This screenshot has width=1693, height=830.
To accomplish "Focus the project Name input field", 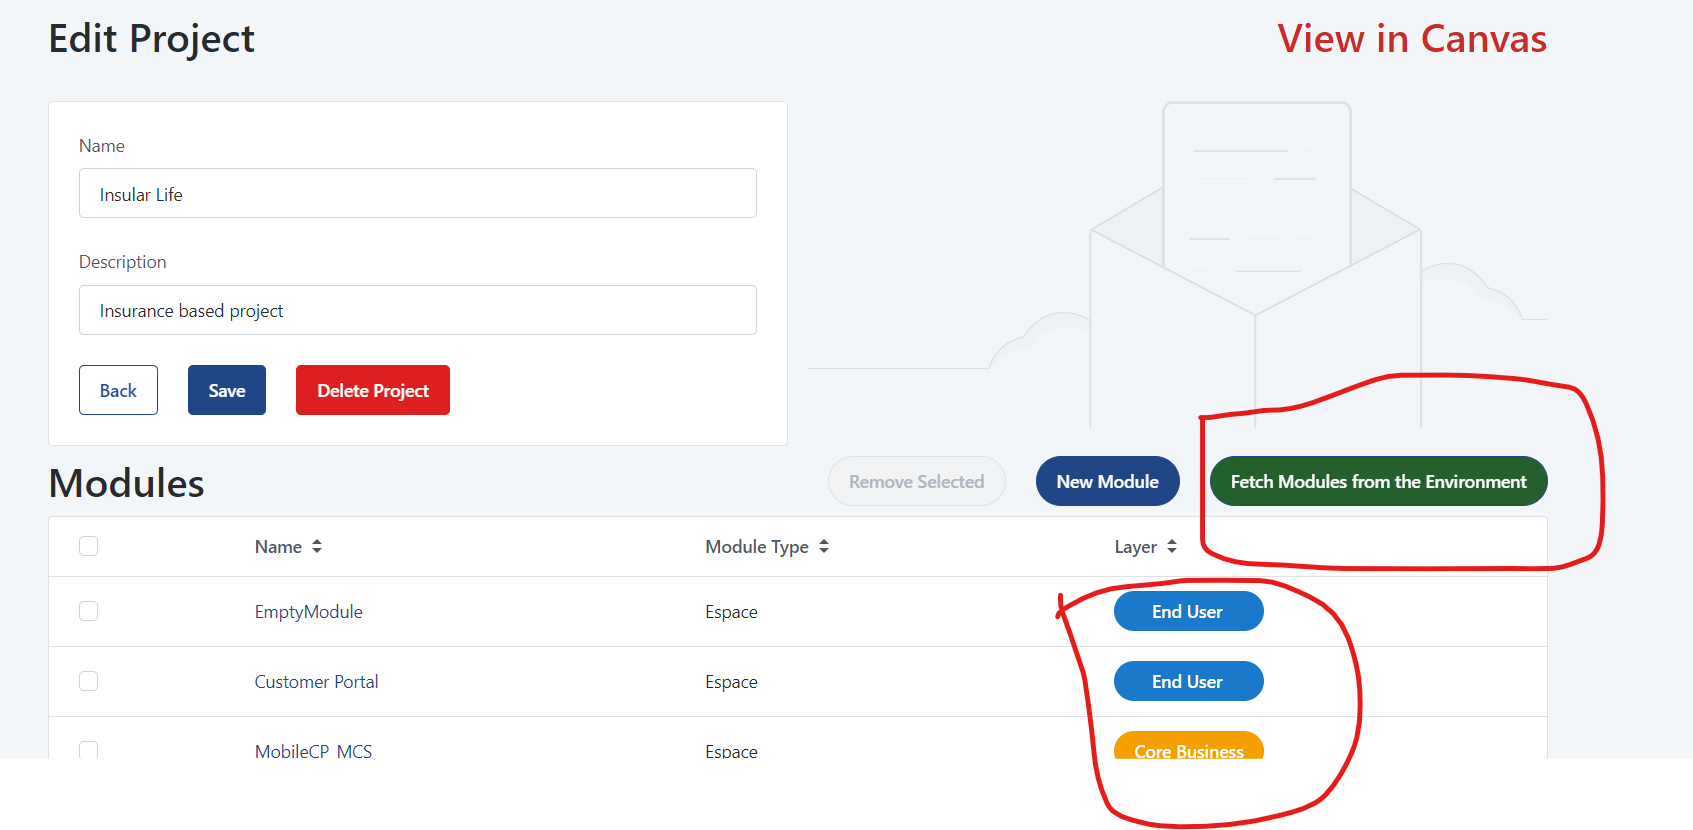I will pos(418,194).
